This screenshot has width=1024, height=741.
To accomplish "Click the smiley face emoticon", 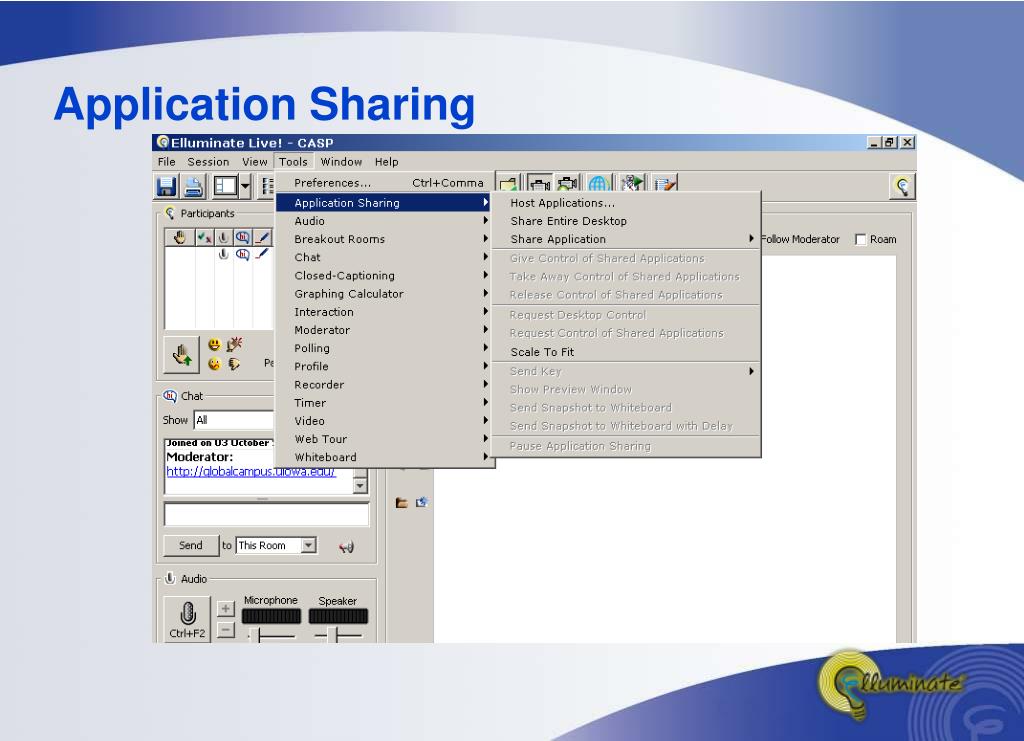I will 214,344.
